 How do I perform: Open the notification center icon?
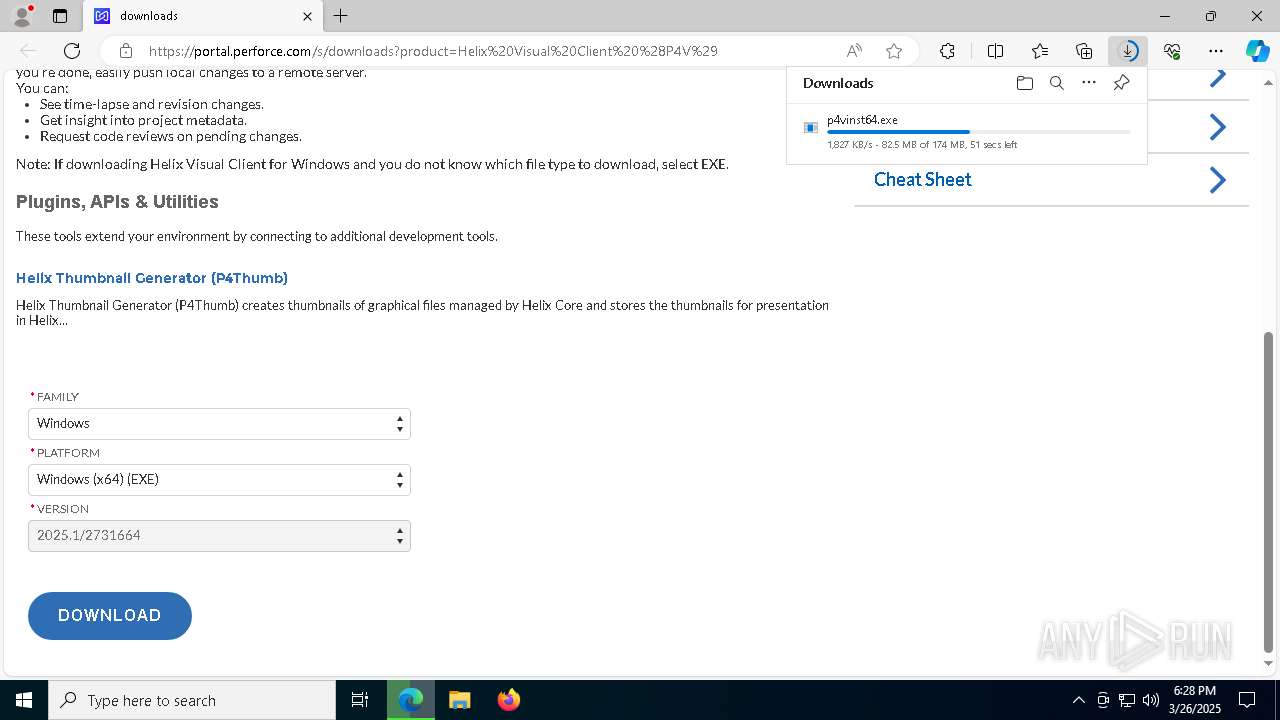point(1247,700)
